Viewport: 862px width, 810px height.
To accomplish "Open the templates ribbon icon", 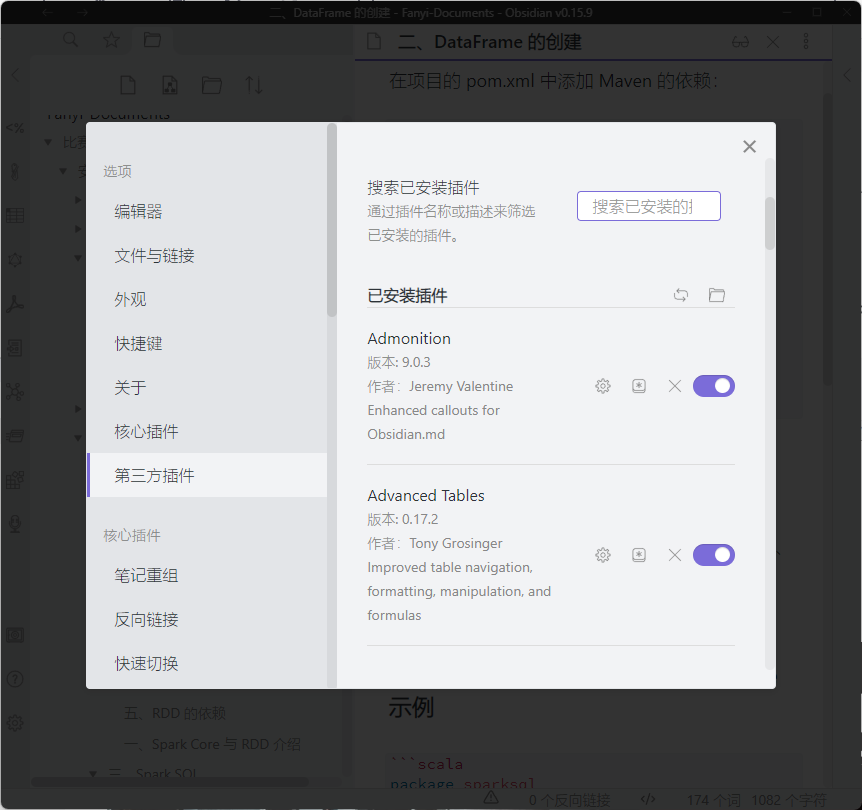I will pos(15,128).
